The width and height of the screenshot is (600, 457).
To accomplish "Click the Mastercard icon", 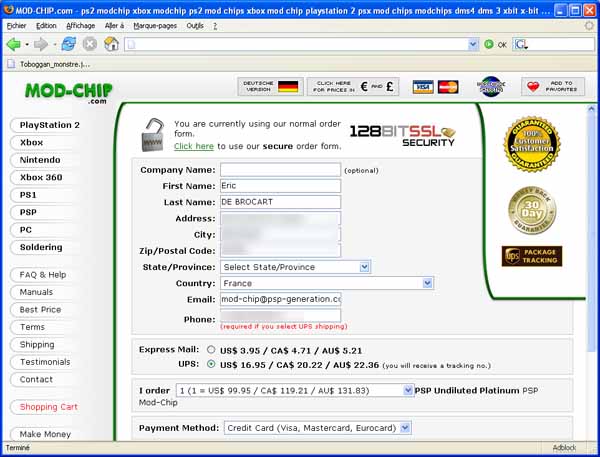I will (448, 87).
